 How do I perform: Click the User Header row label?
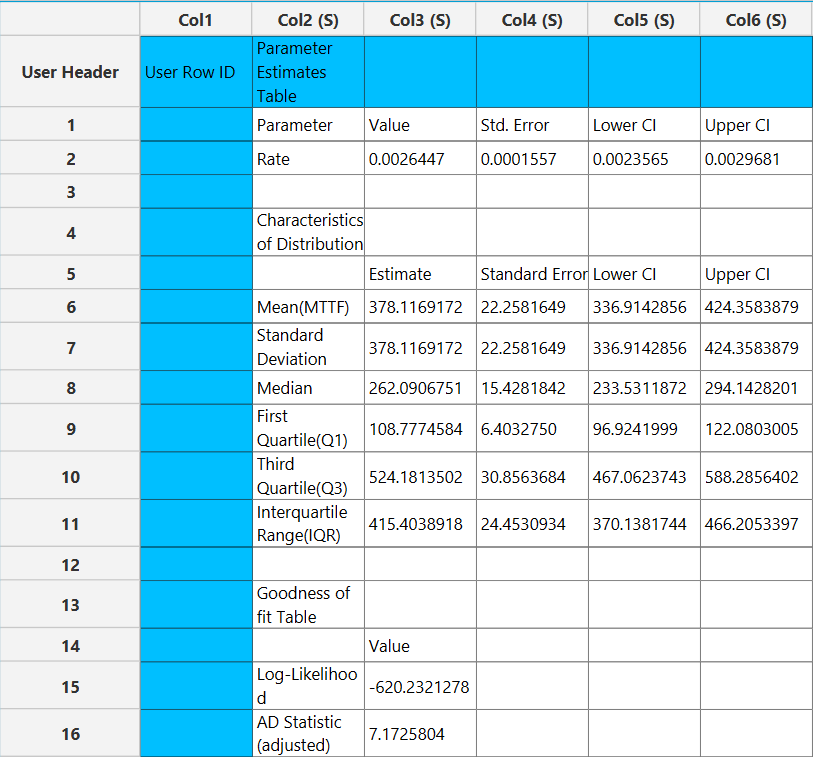(70, 72)
